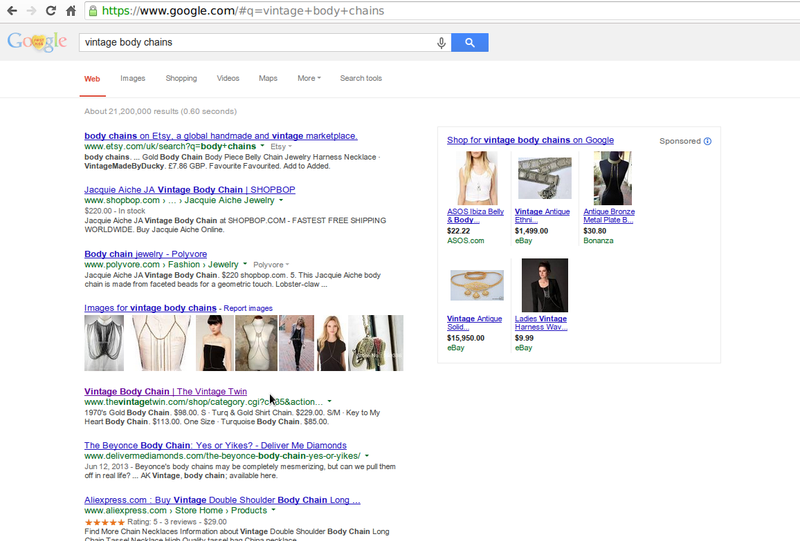The height and width of the screenshot is (541, 800).
Task: Click the Bonanza seller text
Action: (598, 240)
